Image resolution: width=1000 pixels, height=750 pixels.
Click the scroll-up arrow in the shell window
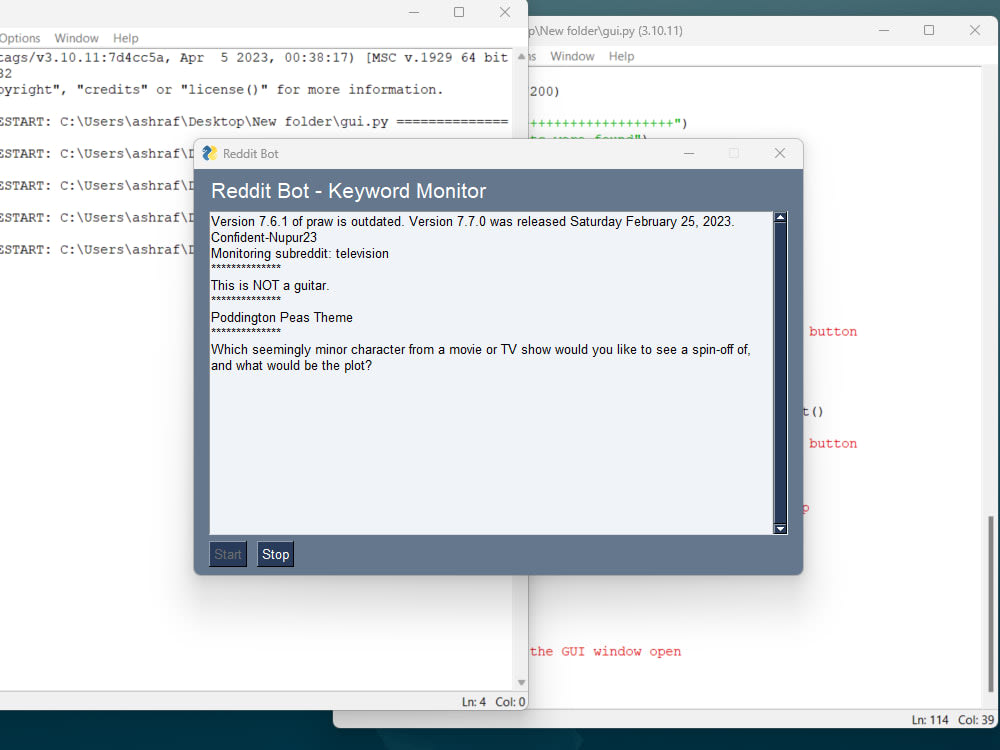tap(521, 57)
